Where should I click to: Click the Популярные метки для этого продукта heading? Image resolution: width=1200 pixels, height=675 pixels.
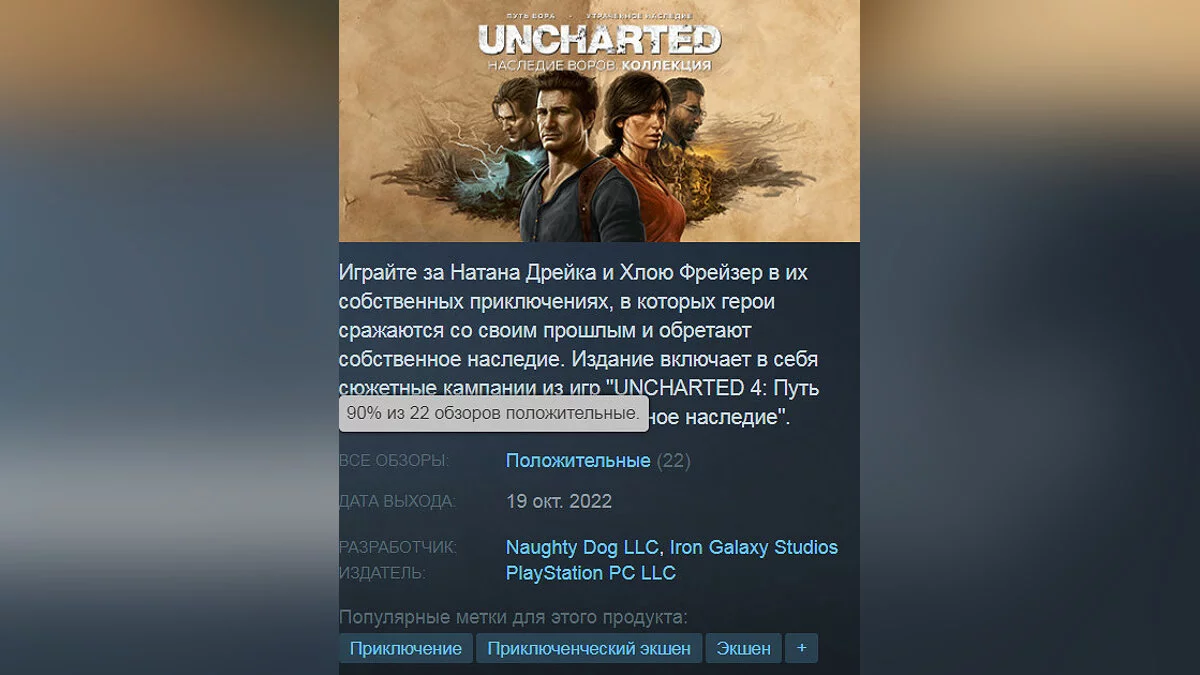click(x=514, y=617)
